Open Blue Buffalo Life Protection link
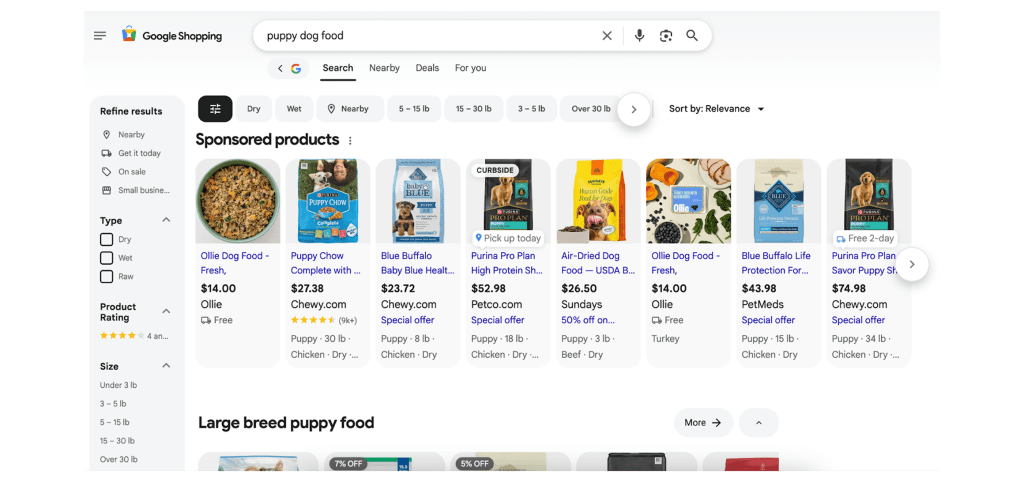The width and height of the screenshot is (1024, 482). point(776,263)
